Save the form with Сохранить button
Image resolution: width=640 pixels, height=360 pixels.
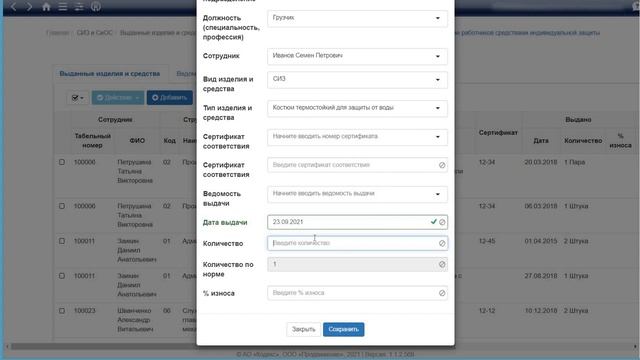click(x=343, y=329)
